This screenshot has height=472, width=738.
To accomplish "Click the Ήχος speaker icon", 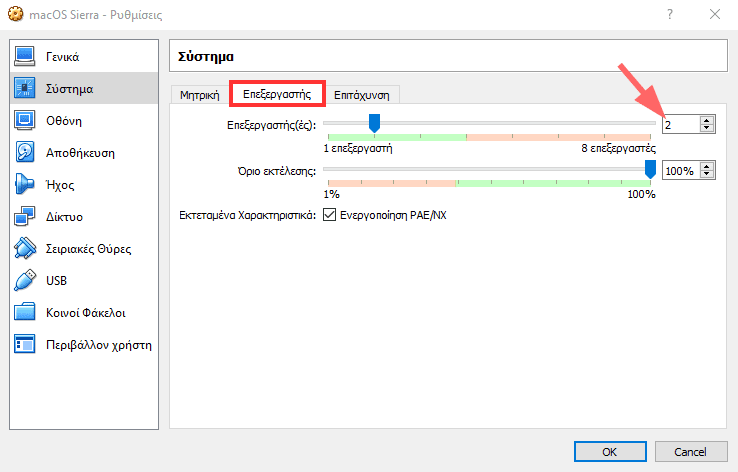I will click(24, 184).
